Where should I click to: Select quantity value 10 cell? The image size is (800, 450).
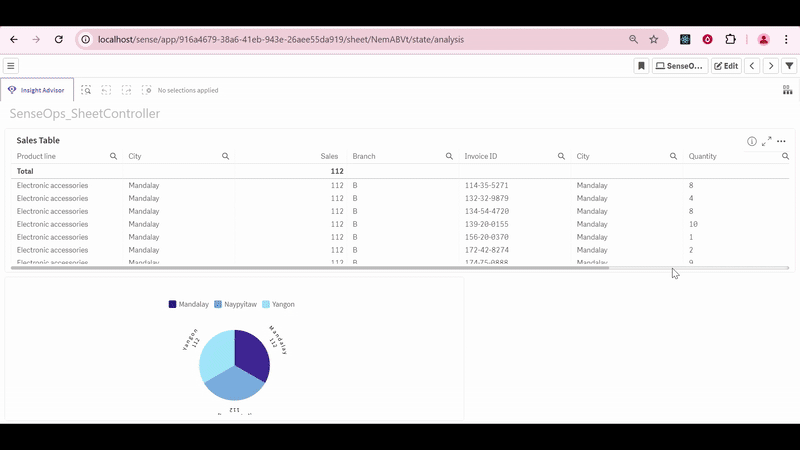tap(736, 224)
